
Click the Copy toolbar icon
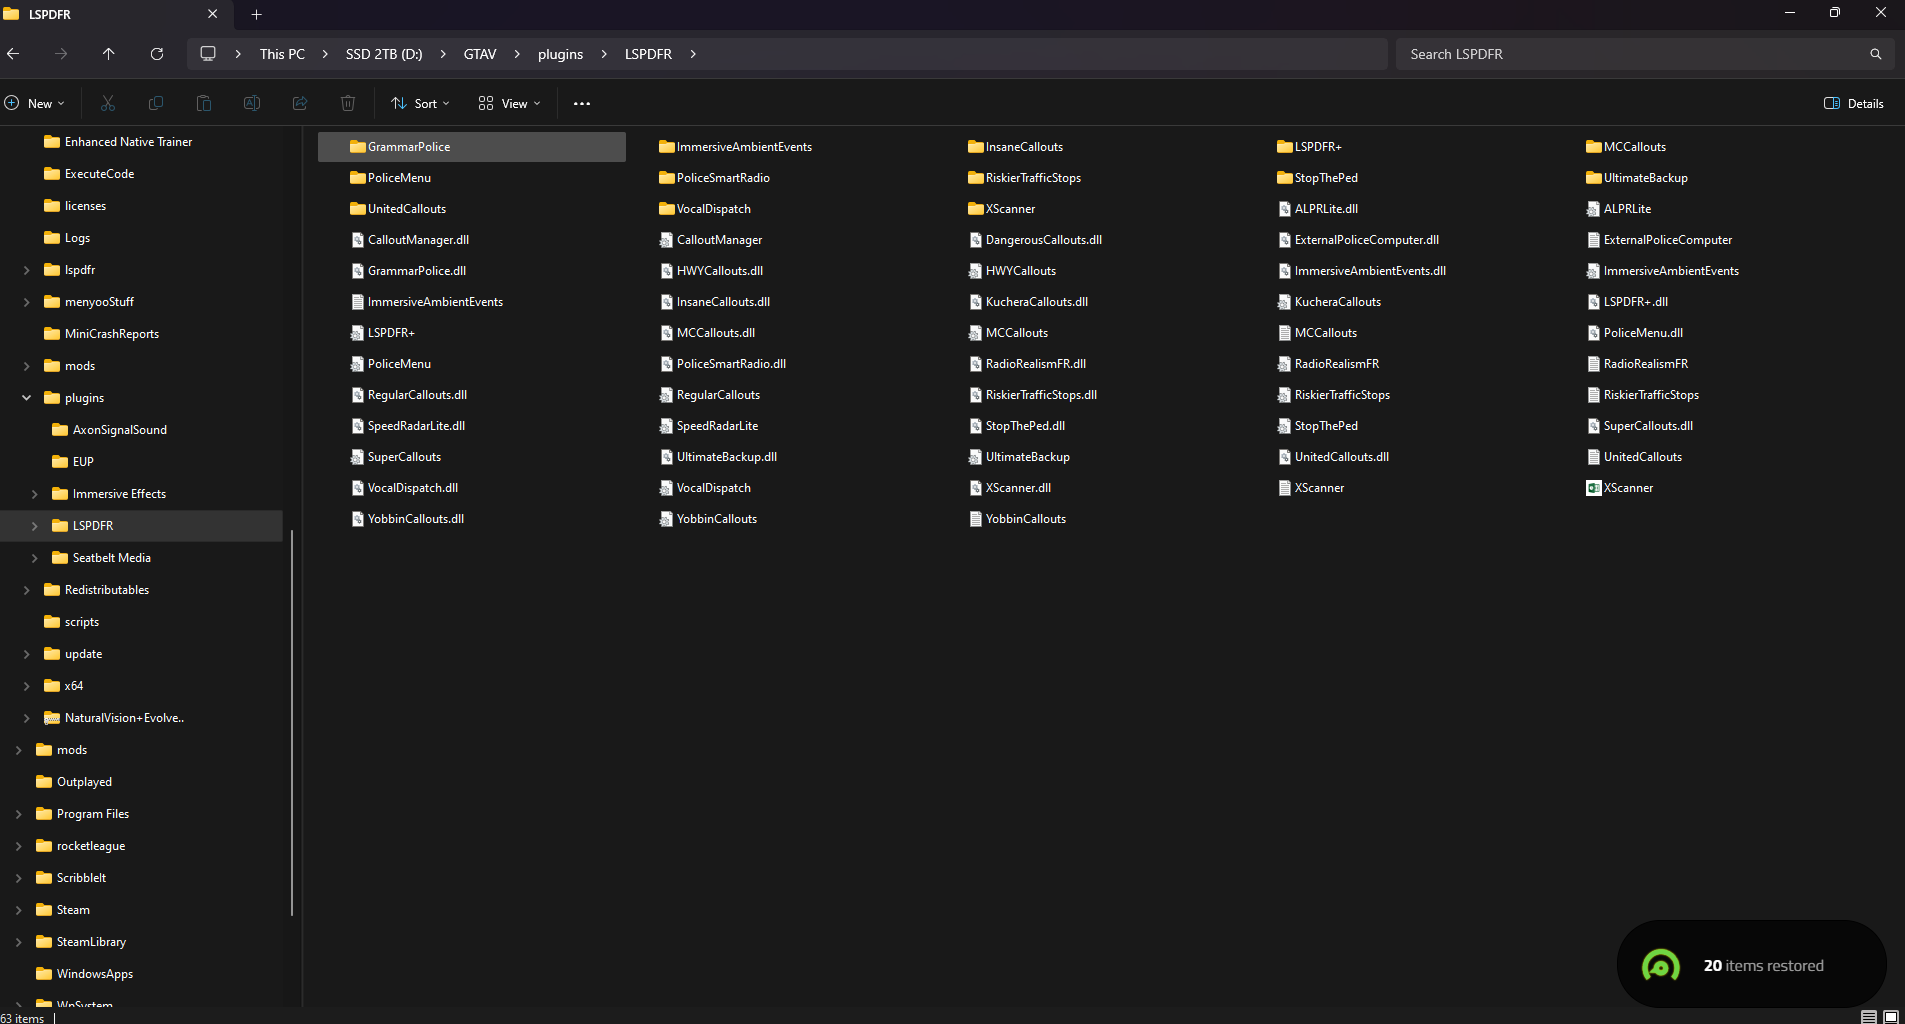coord(156,103)
